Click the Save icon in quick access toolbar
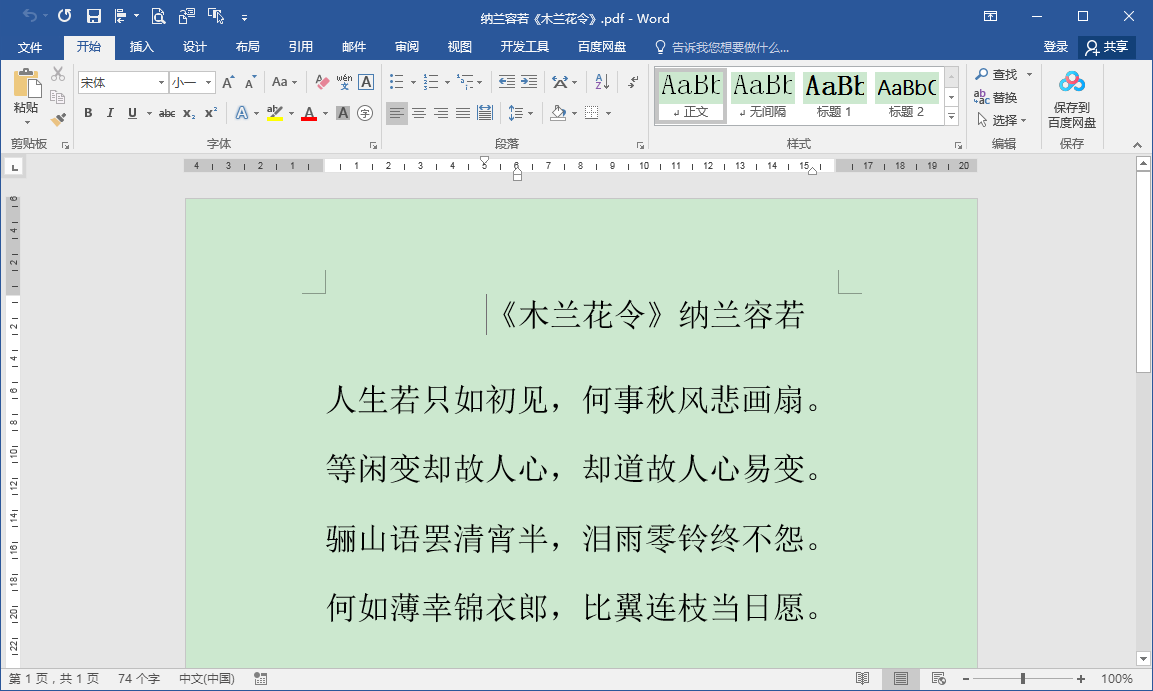This screenshot has height=691, width=1153. [93, 16]
